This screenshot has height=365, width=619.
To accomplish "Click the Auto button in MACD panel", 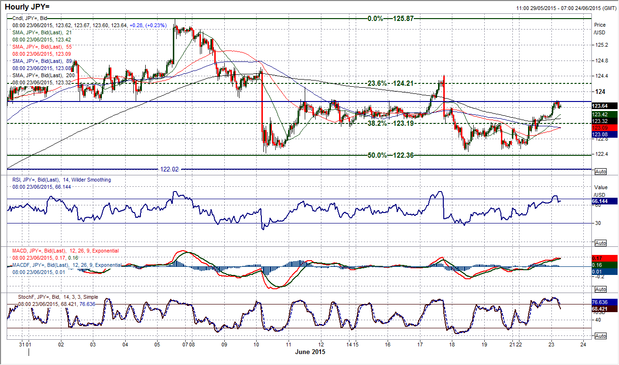I will pos(600,289).
